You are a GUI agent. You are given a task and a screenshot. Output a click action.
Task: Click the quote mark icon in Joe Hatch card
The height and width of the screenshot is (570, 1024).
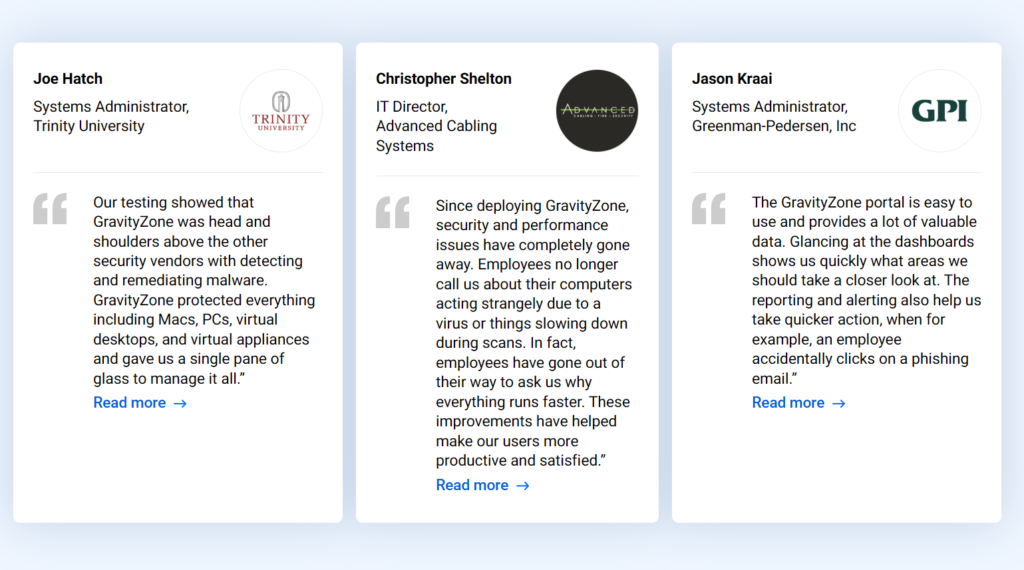(50, 209)
